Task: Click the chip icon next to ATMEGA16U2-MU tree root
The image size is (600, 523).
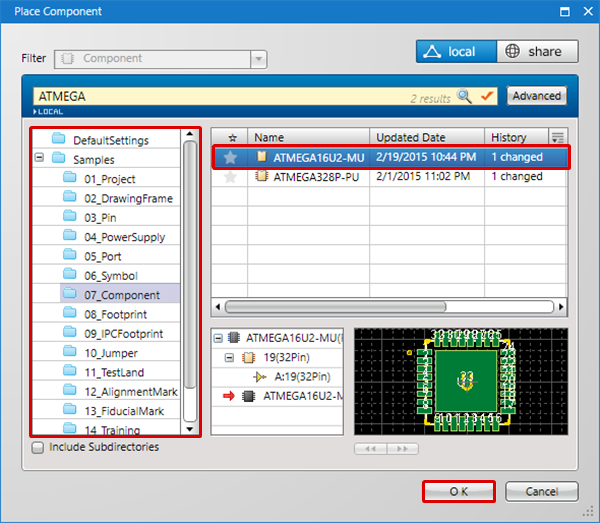Action: (234, 338)
